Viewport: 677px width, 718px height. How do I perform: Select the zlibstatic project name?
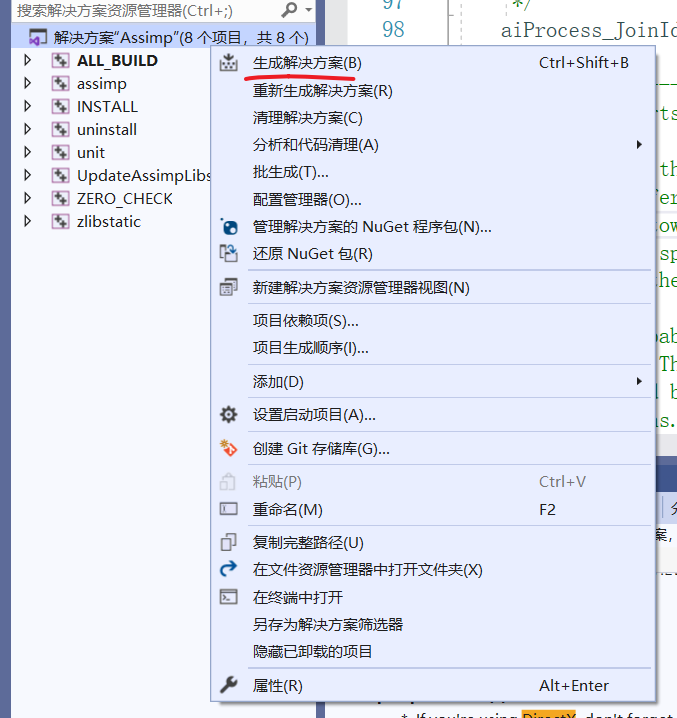[x=109, y=222]
